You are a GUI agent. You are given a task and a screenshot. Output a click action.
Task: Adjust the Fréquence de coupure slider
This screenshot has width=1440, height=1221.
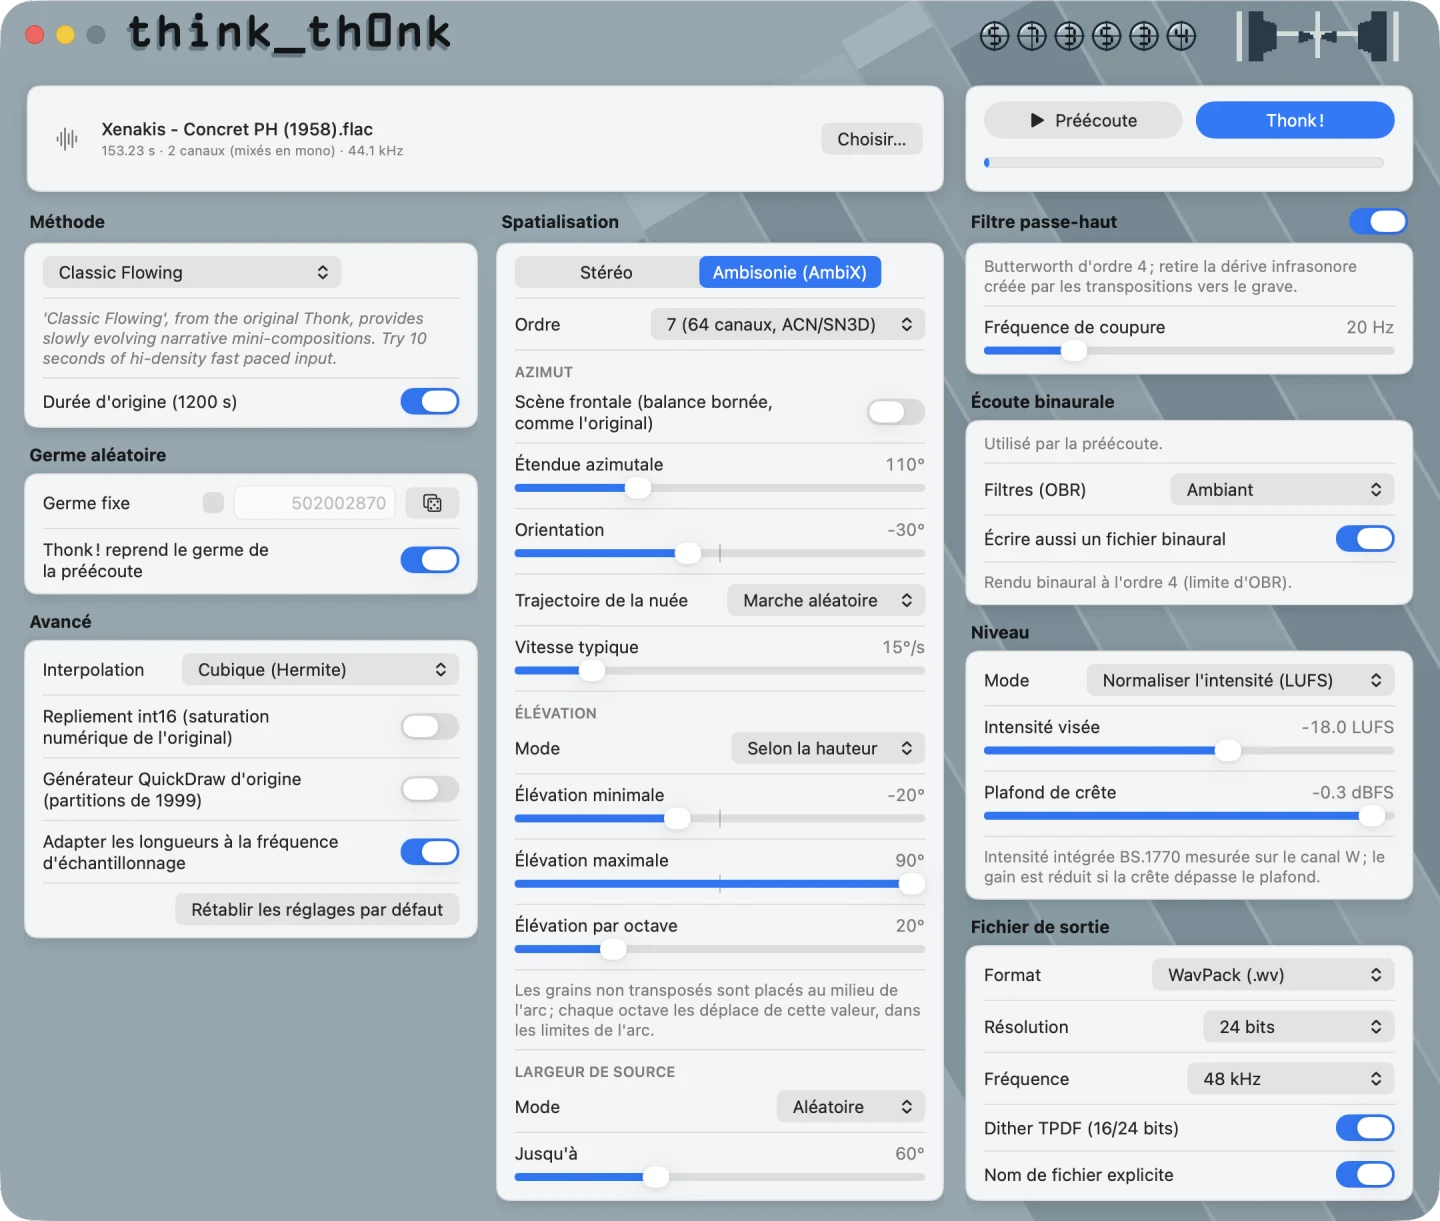[1189, 351]
